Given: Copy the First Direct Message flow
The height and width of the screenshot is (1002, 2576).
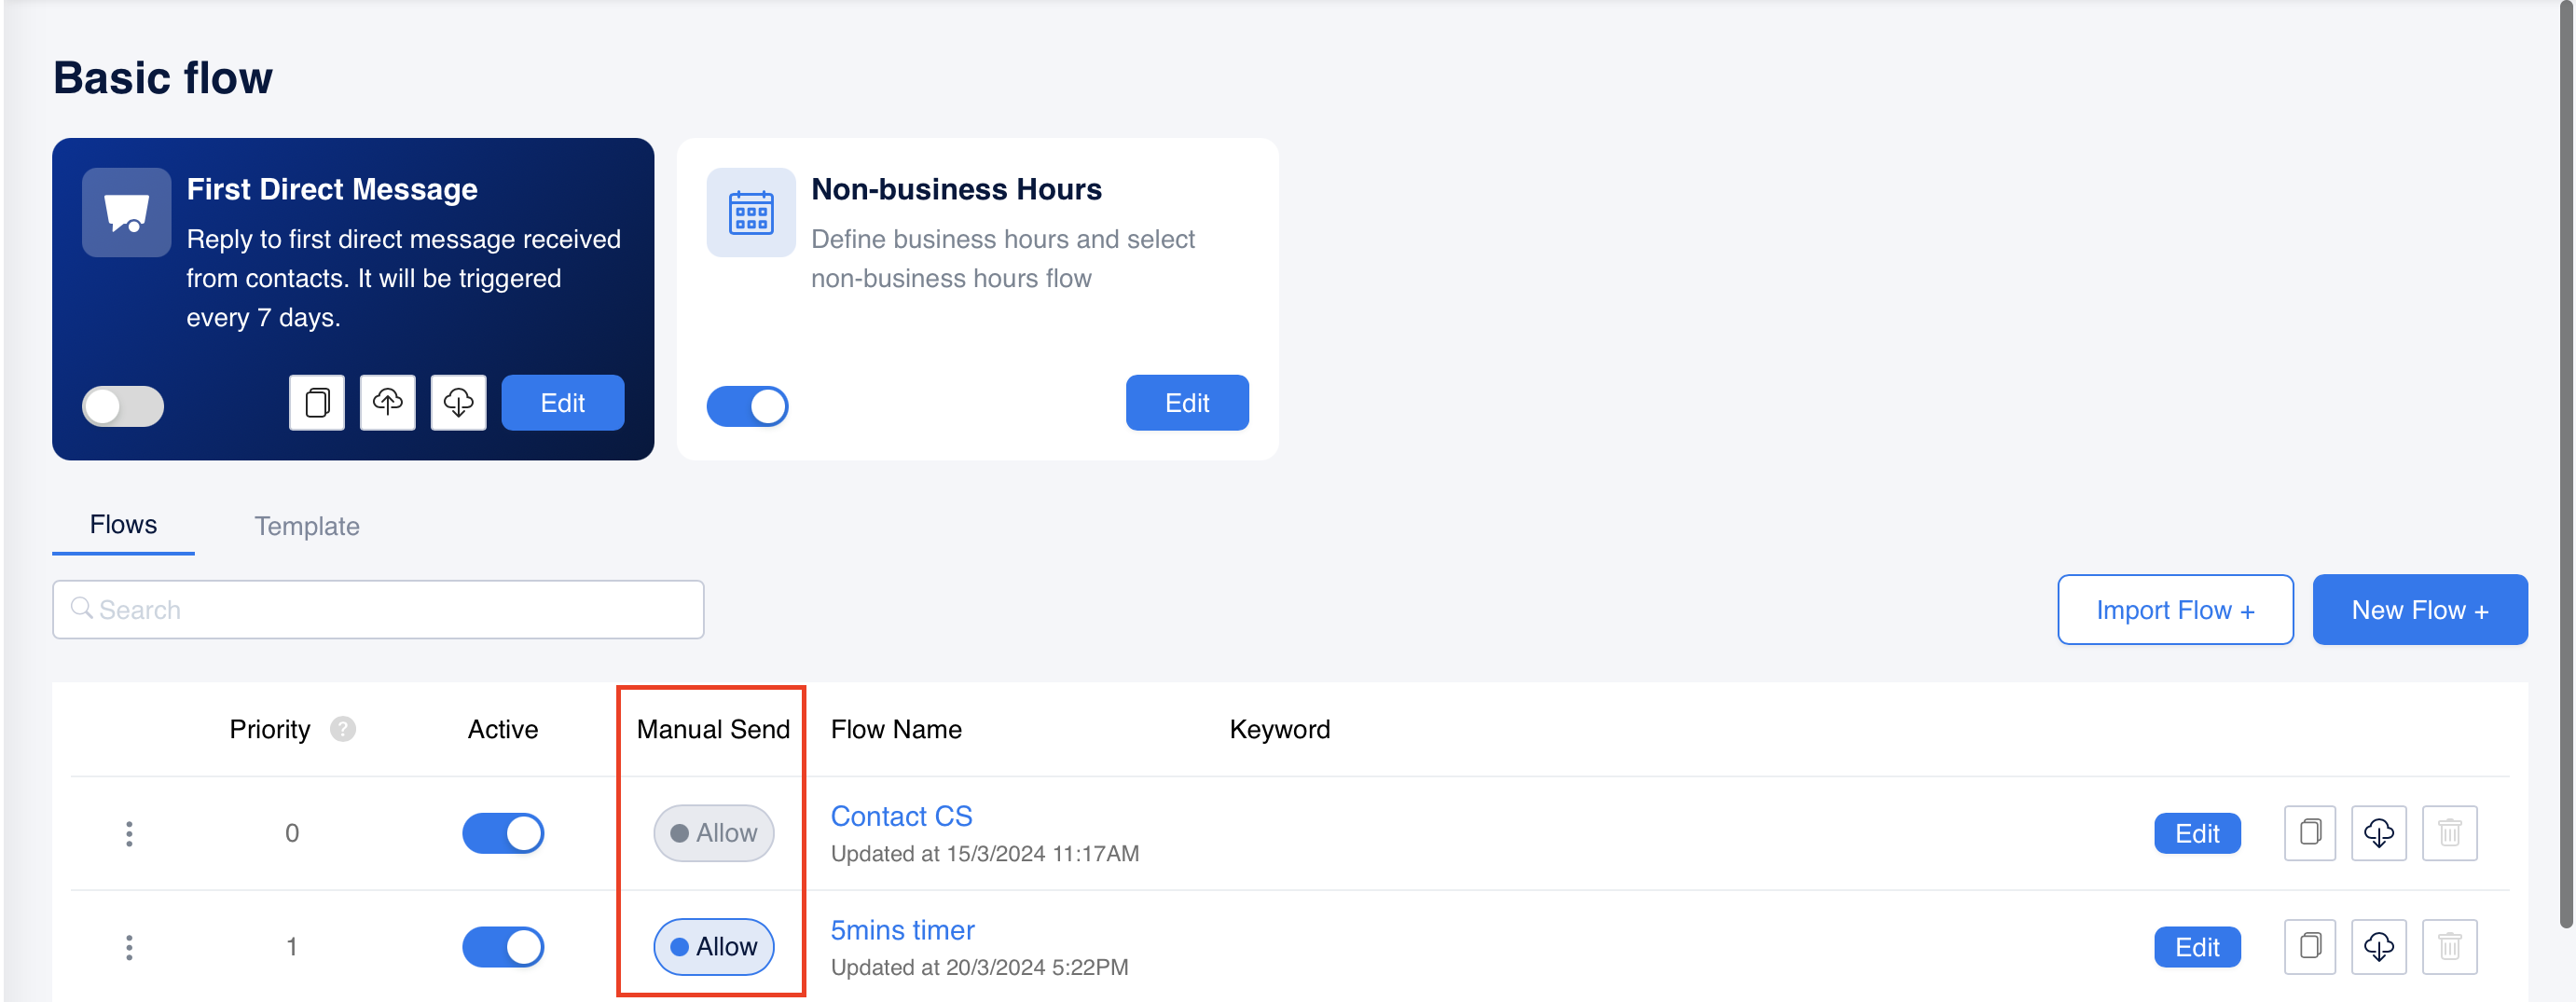Looking at the screenshot, I should (317, 403).
